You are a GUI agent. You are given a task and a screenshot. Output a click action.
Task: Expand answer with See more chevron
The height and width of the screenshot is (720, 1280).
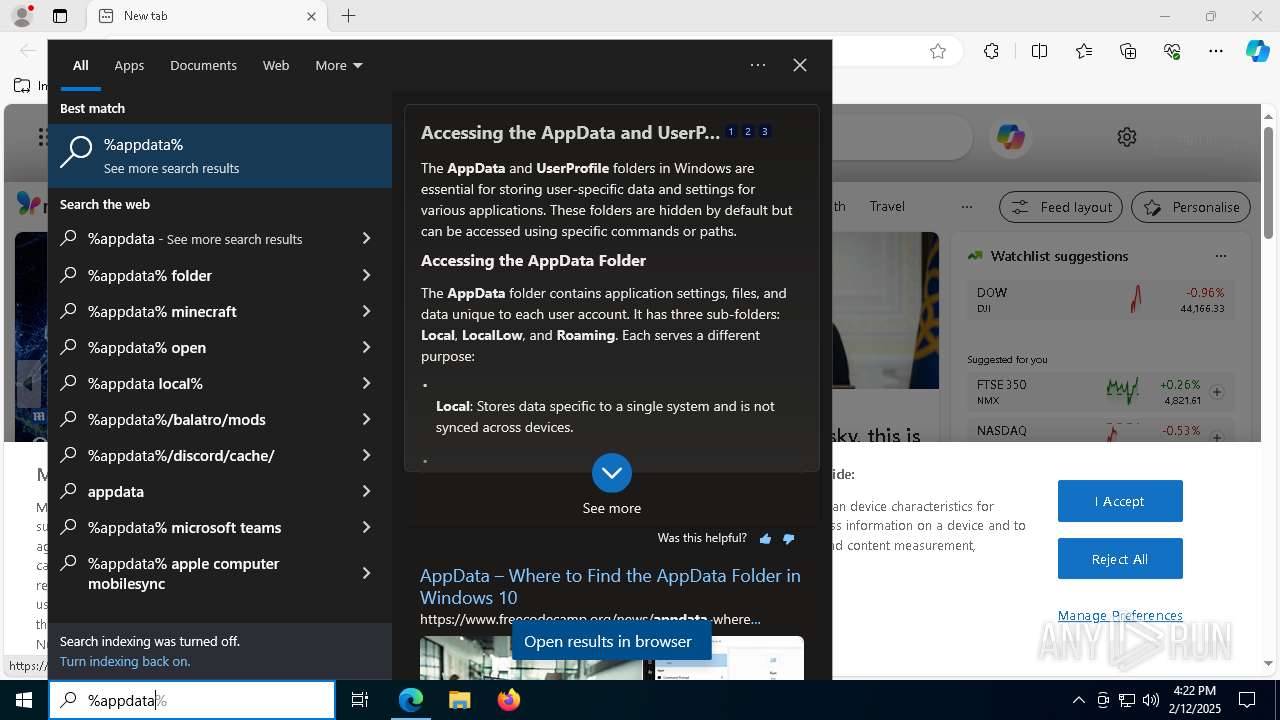pyautogui.click(x=612, y=473)
